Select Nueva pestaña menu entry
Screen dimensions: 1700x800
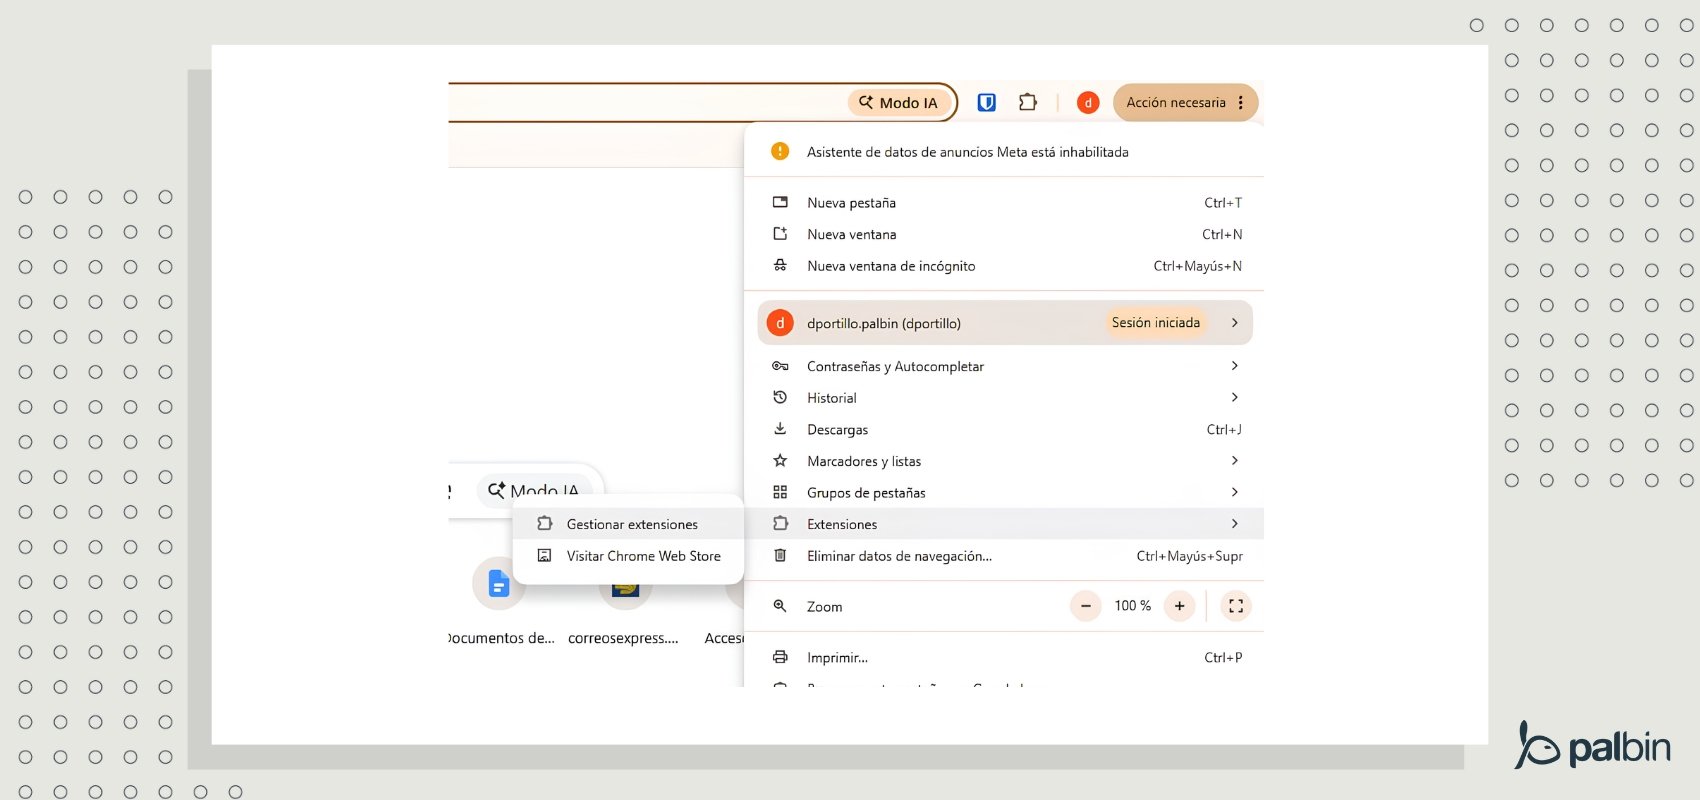1004,202
